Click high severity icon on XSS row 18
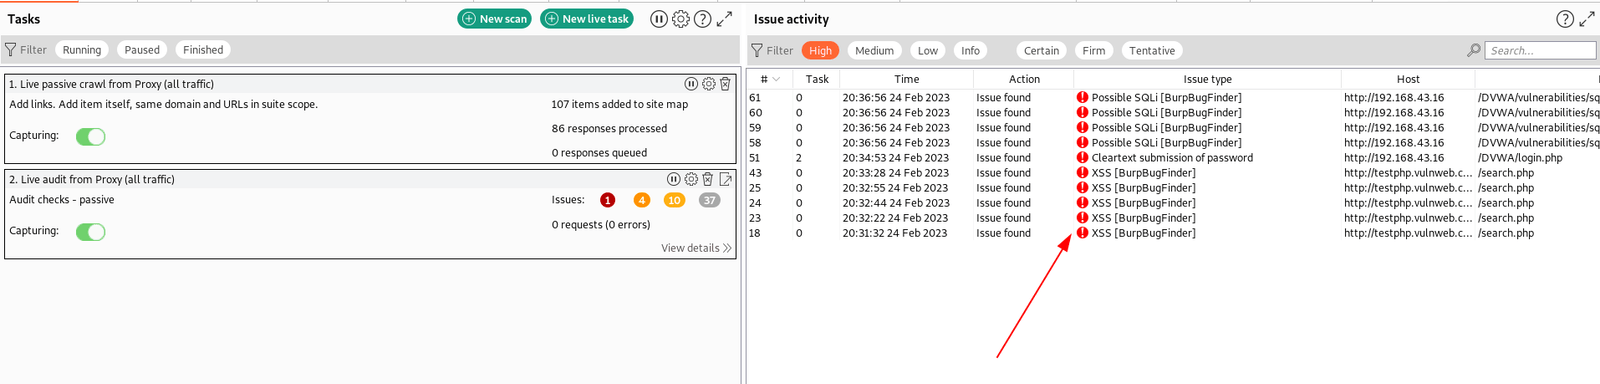This screenshot has width=1600, height=384. [x=1082, y=232]
